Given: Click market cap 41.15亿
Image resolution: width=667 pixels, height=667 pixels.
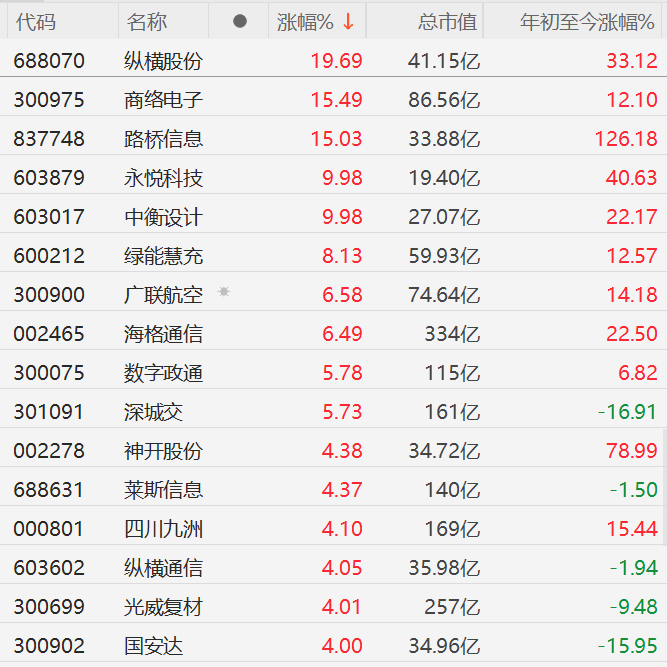Looking at the screenshot, I should pos(444,61).
